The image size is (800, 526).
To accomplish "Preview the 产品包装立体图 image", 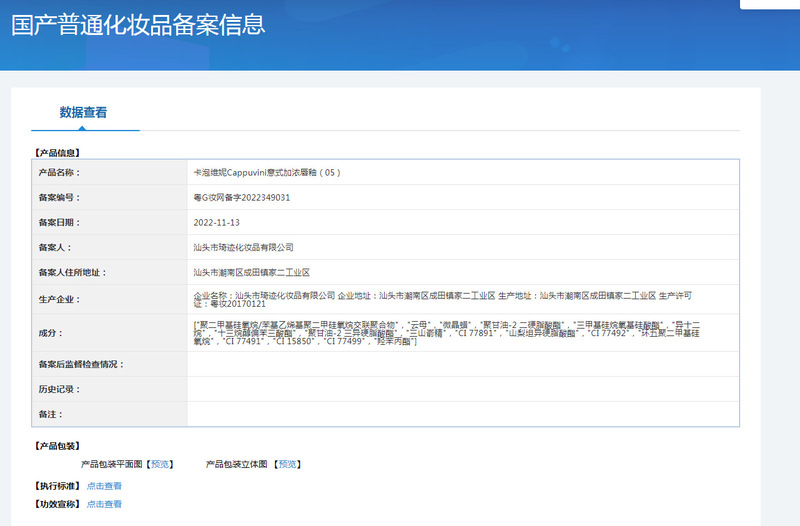I will [x=287, y=464].
